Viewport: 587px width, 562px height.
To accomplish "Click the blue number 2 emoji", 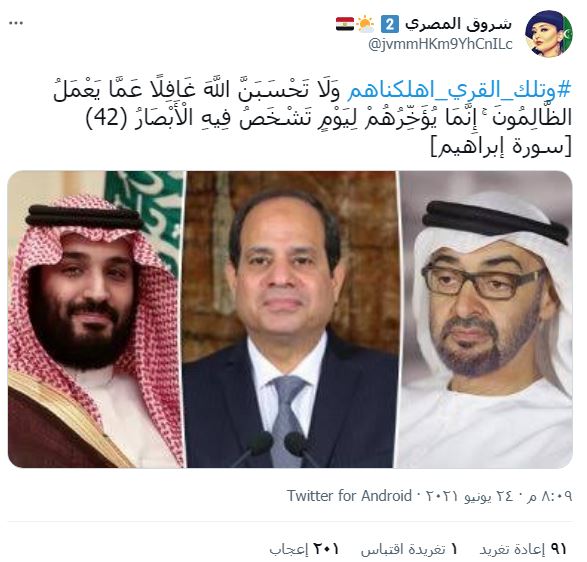I will click(x=390, y=24).
